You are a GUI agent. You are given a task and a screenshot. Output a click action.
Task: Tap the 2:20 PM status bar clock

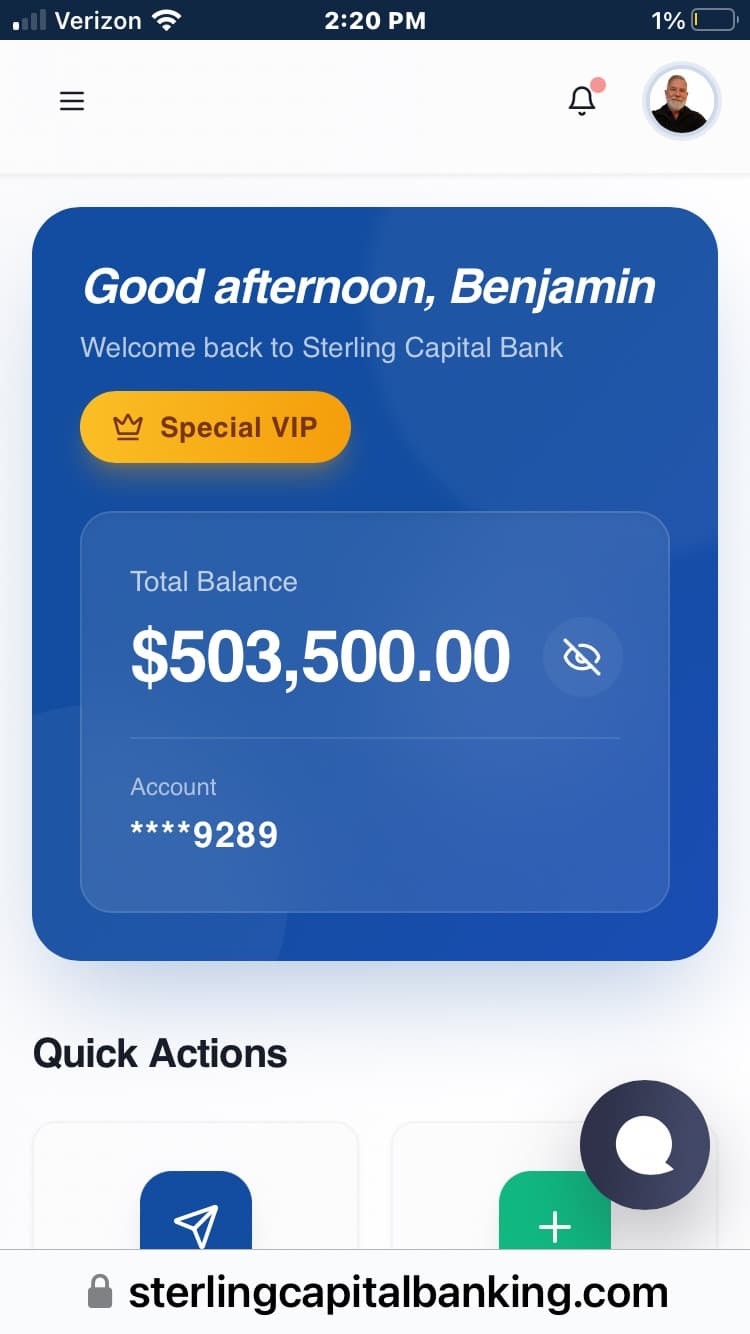coord(375,20)
